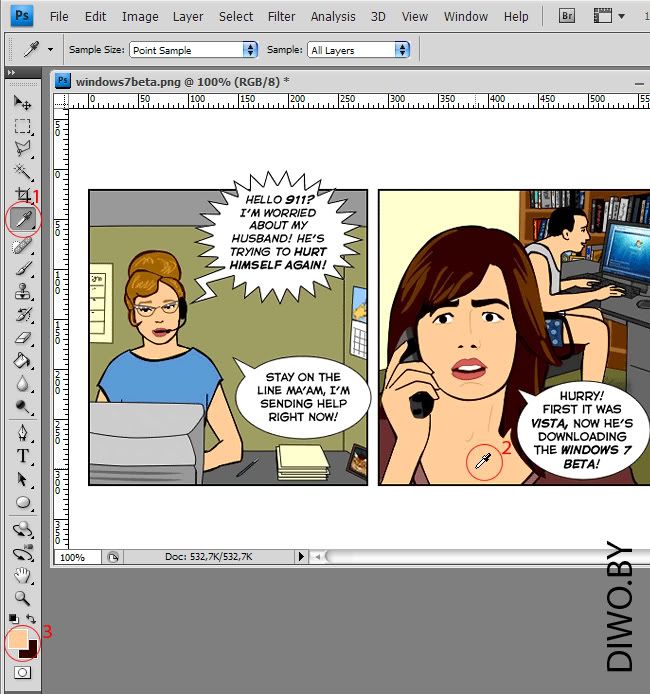Select the Healing Brush tool
This screenshot has height=694, width=650.
(22, 245)
